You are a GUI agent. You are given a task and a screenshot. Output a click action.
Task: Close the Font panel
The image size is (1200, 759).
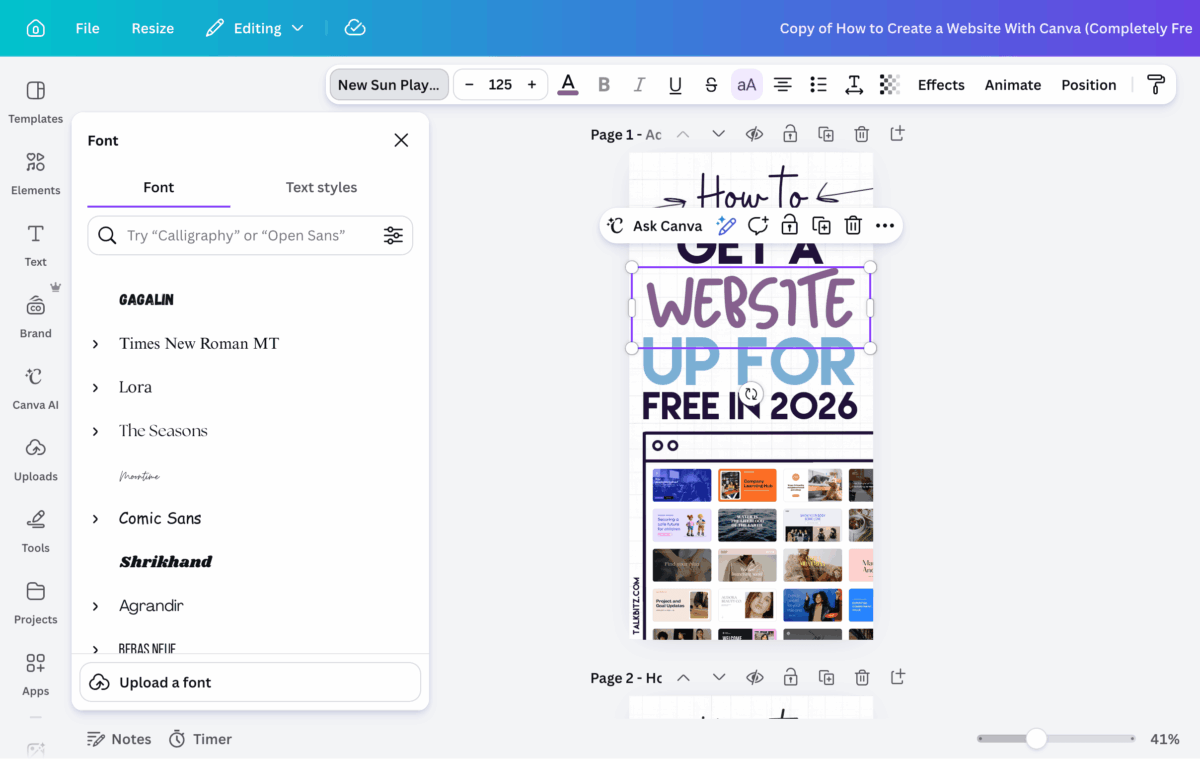coord(401,140)
